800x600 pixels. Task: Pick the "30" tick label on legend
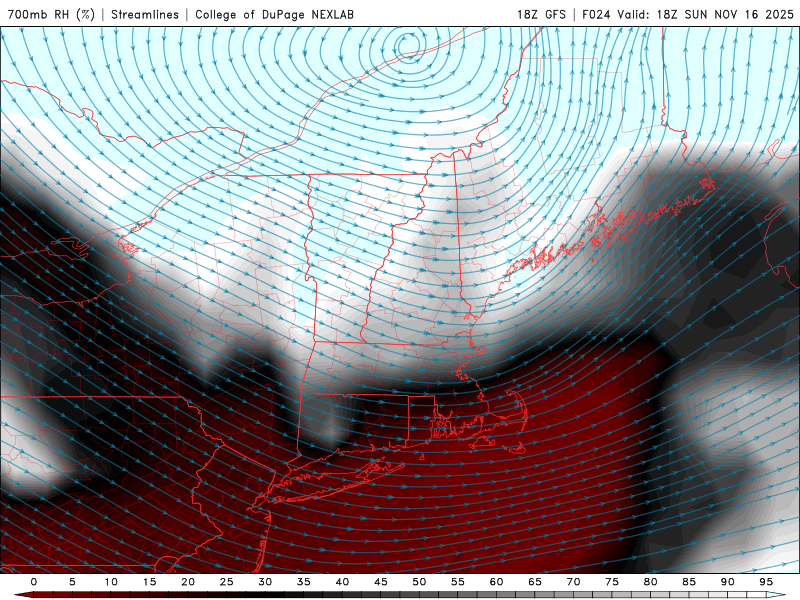(265, 582)
